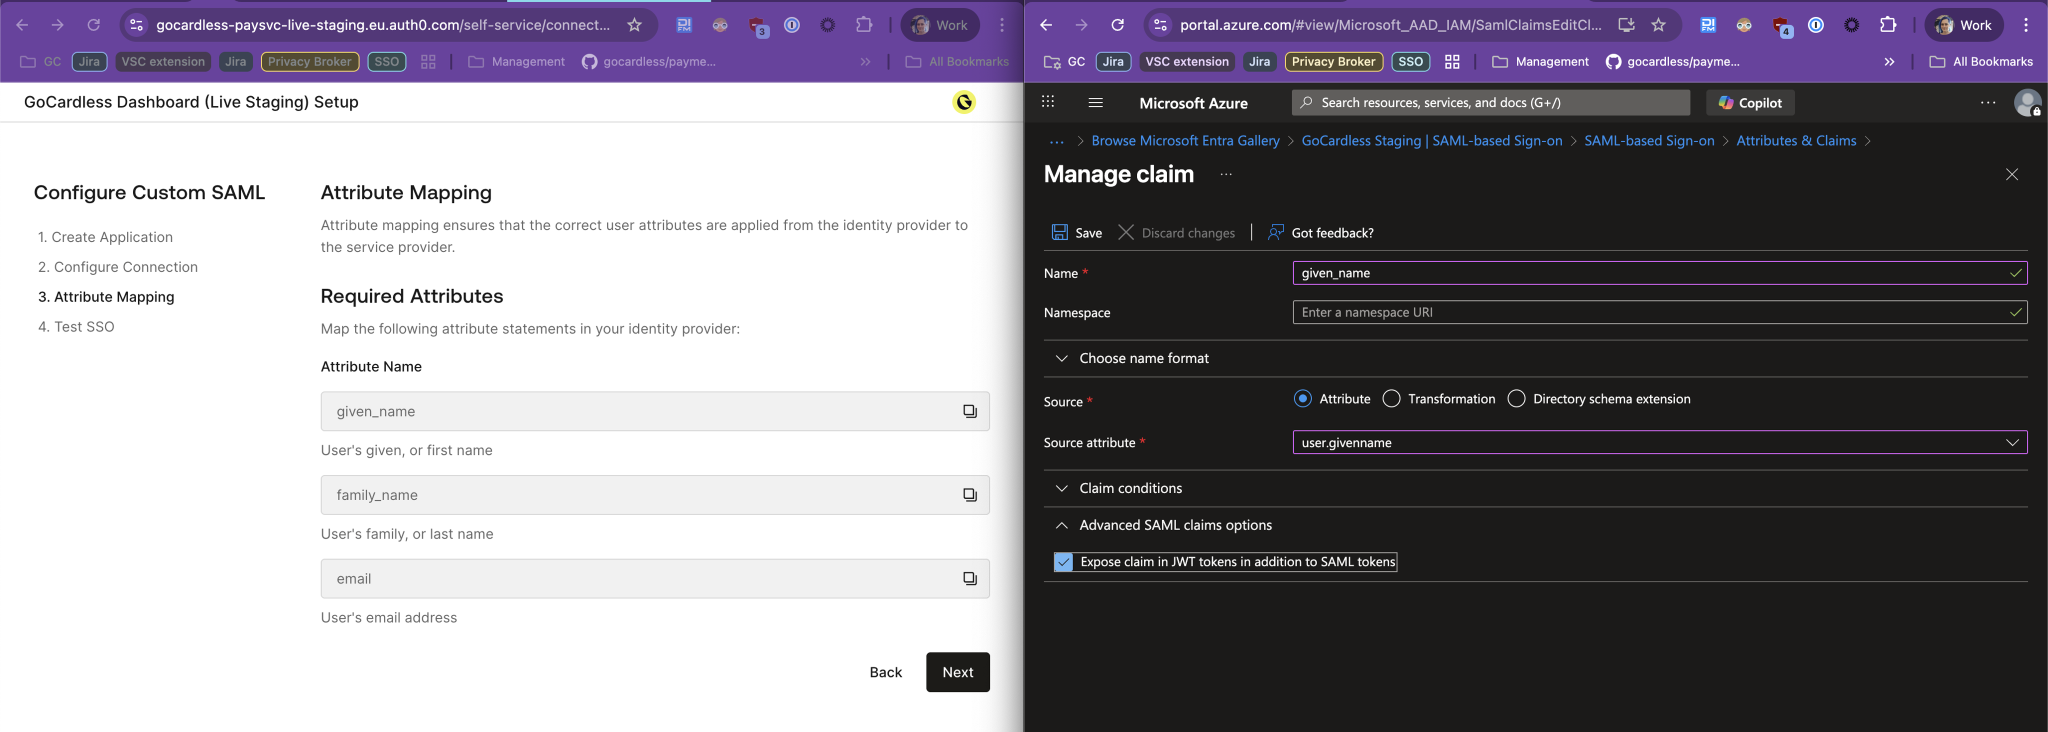2048x732 pixels.
Task: Copy the email attribute name
Action: pos(969,579)
